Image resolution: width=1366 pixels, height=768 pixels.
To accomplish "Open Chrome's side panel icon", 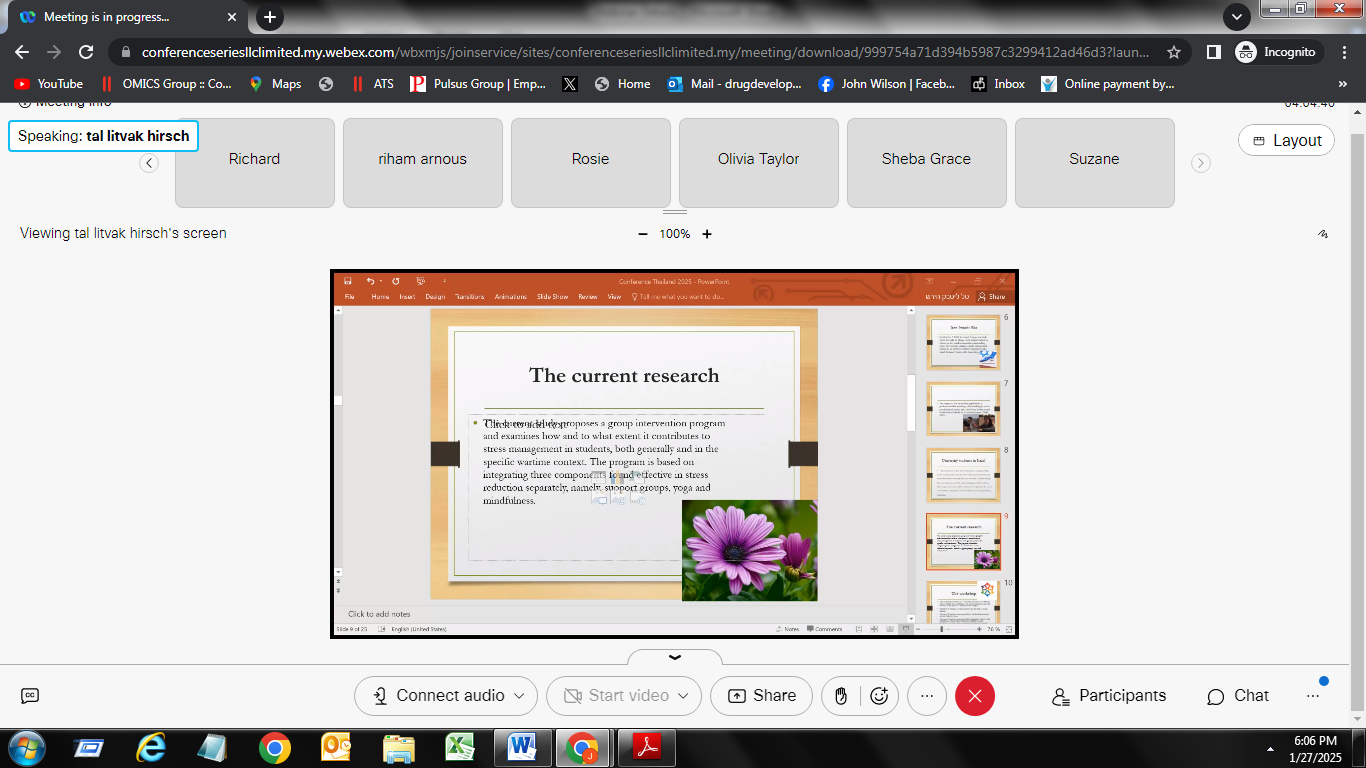I will (x=1213, y=52).
